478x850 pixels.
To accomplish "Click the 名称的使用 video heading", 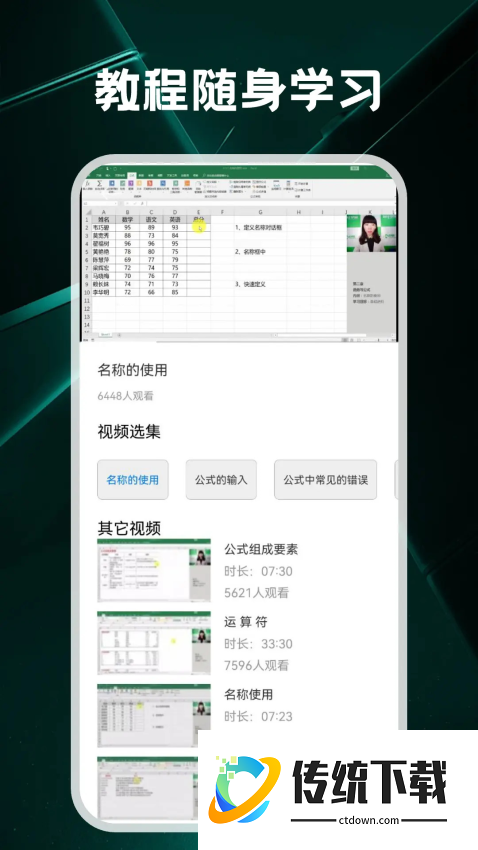I will coord(132,370).
